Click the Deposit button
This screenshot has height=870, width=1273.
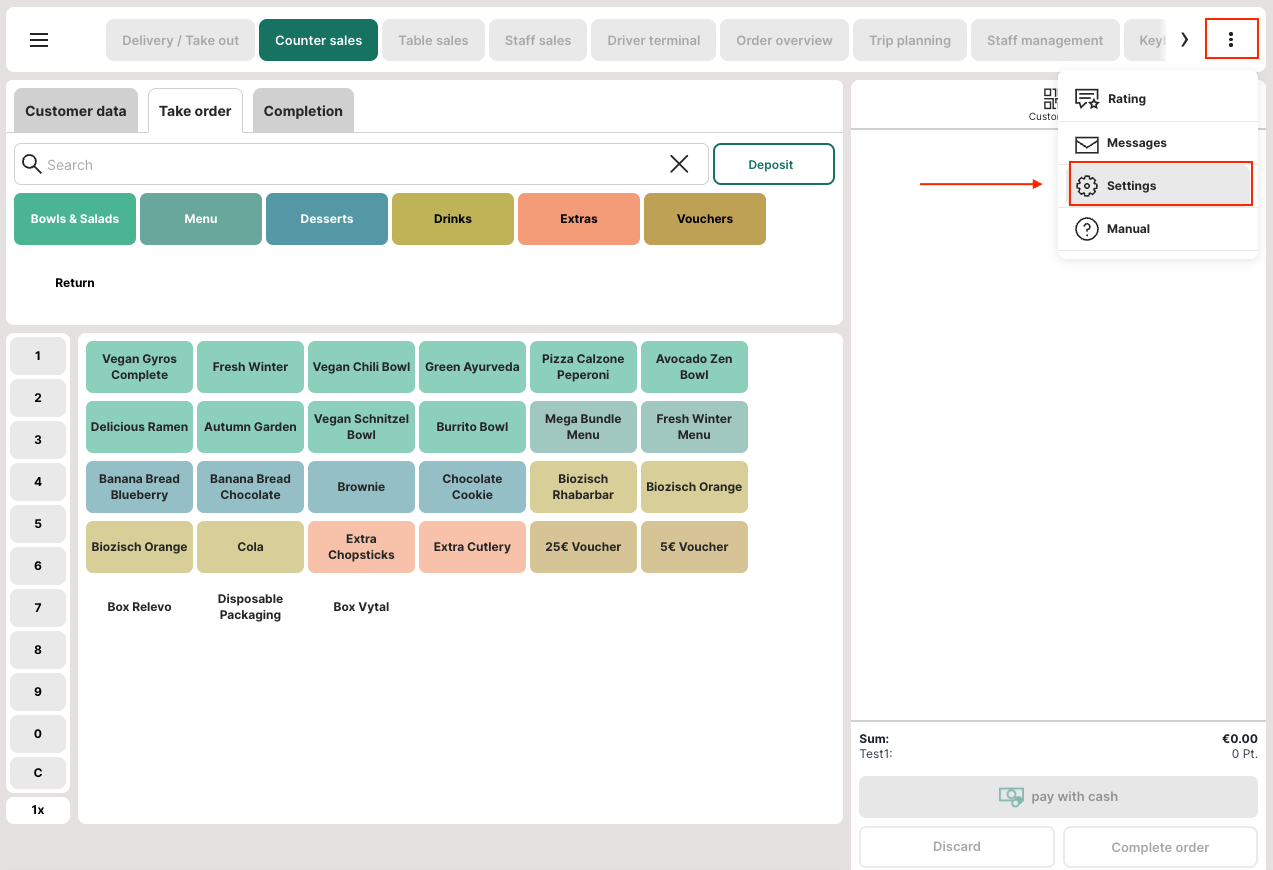tap(773, 164)
